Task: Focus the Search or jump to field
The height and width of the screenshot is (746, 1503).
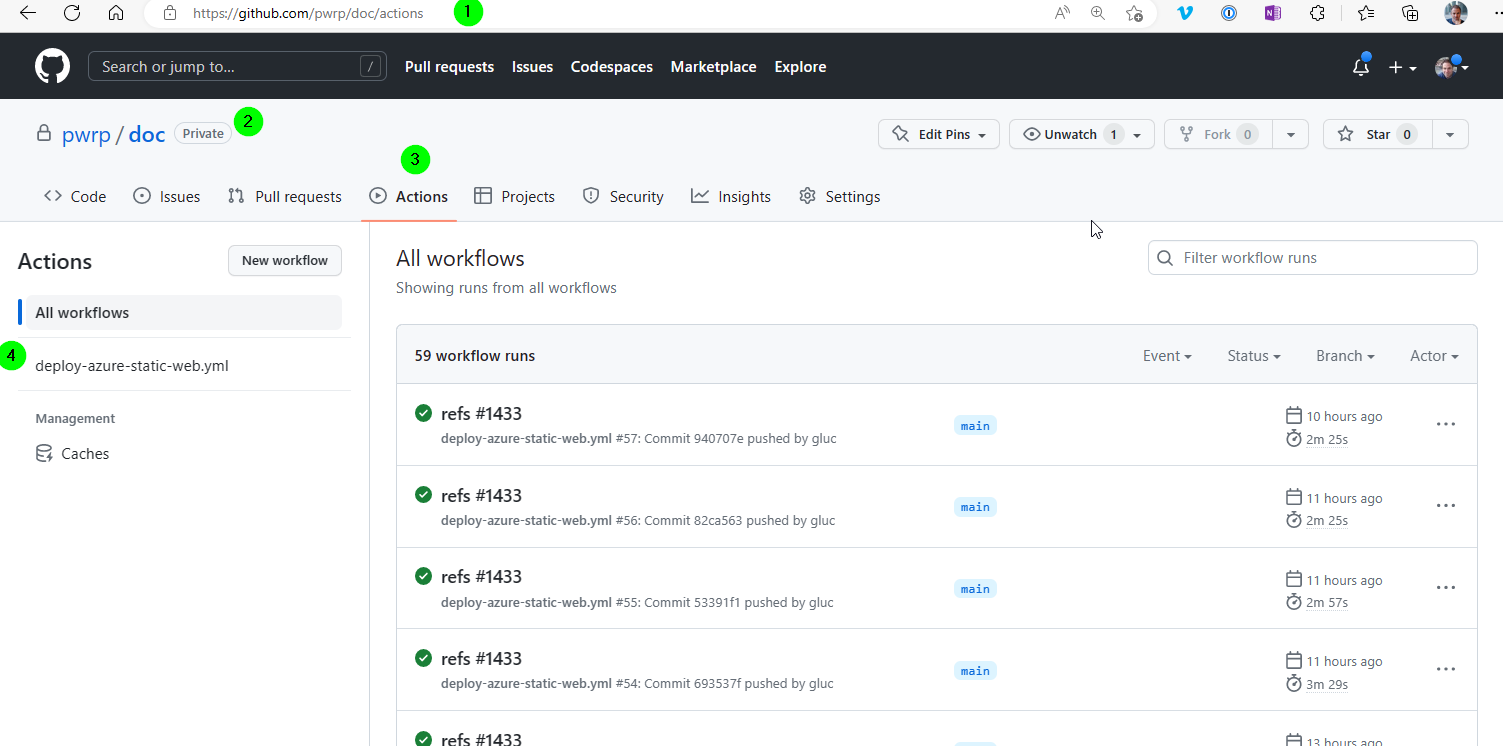Action: (238, 67)
